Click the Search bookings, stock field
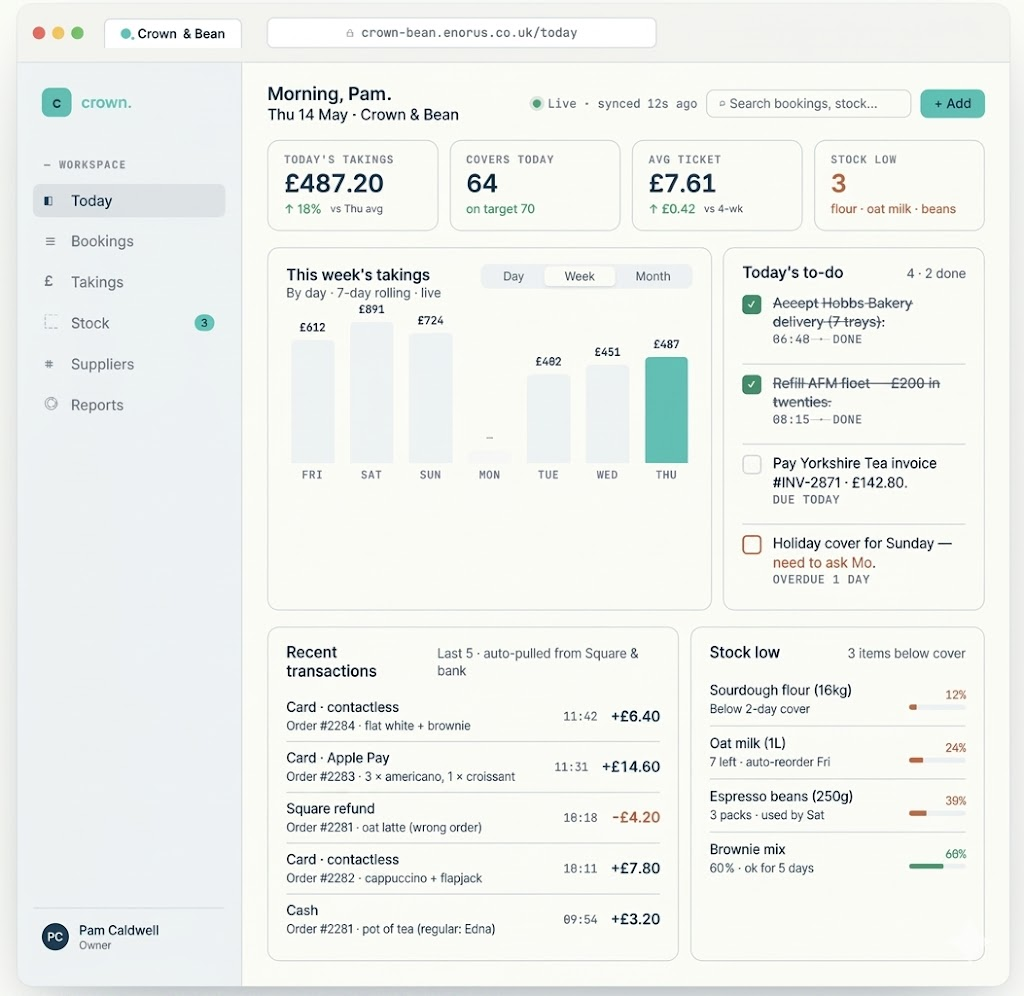Viewport: 1024px width, 996px height. [x=808, y=103]
